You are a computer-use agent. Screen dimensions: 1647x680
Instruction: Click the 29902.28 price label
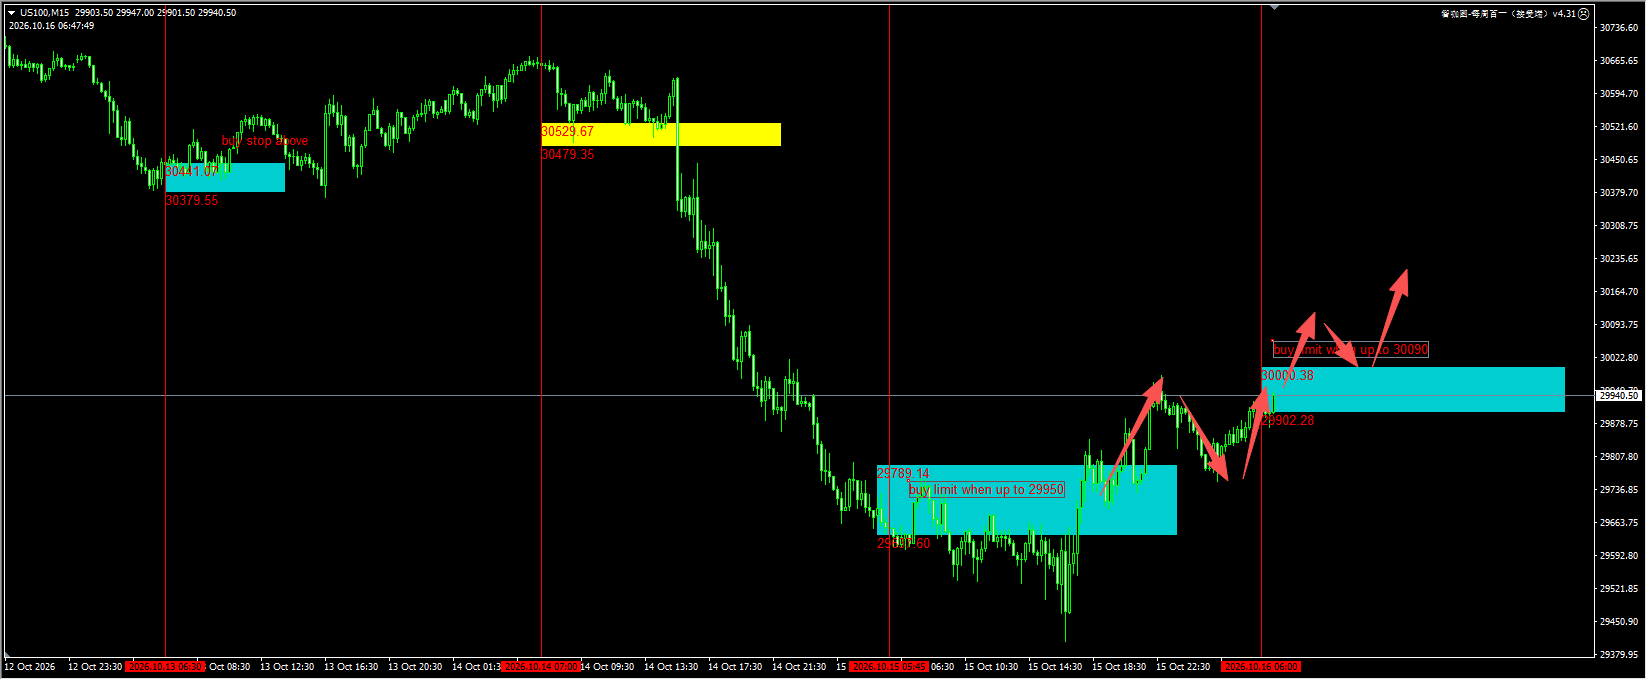coord(1287,420)
